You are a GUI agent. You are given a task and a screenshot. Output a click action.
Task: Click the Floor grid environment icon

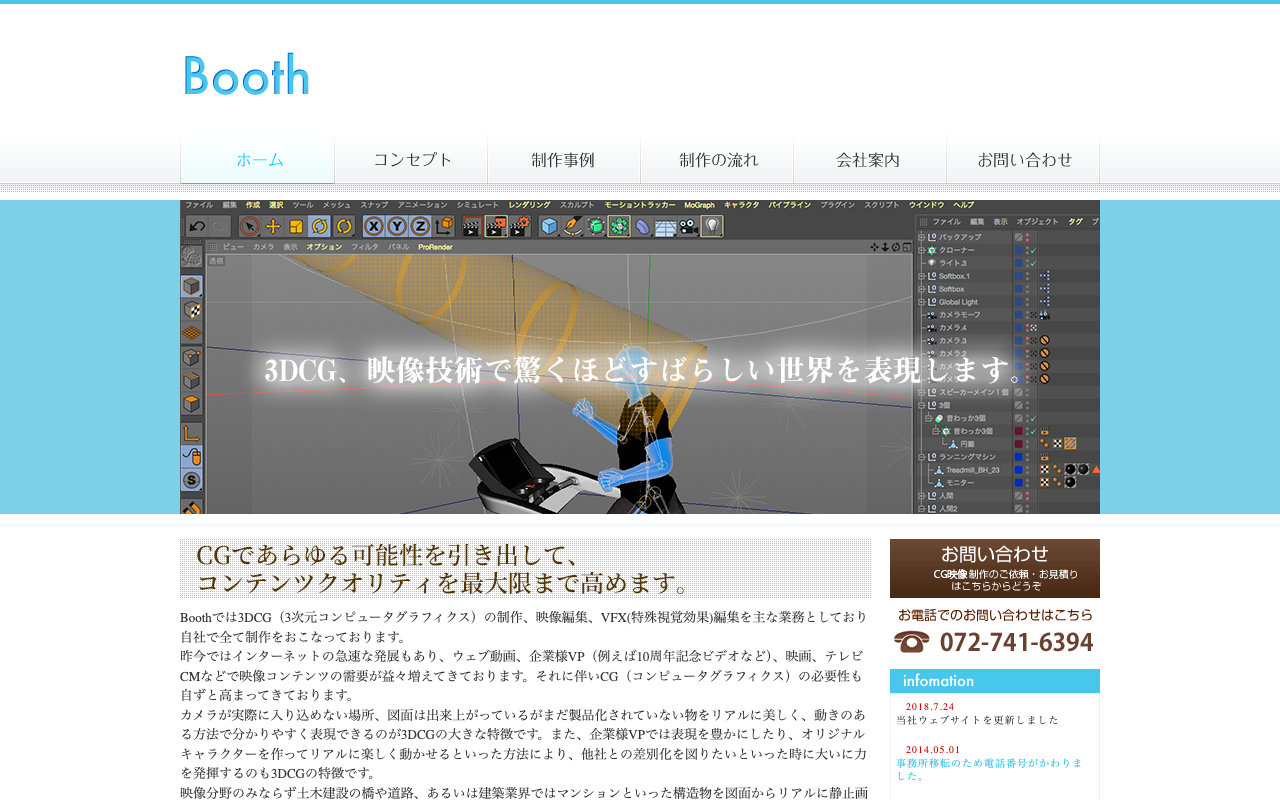[665, 226]
